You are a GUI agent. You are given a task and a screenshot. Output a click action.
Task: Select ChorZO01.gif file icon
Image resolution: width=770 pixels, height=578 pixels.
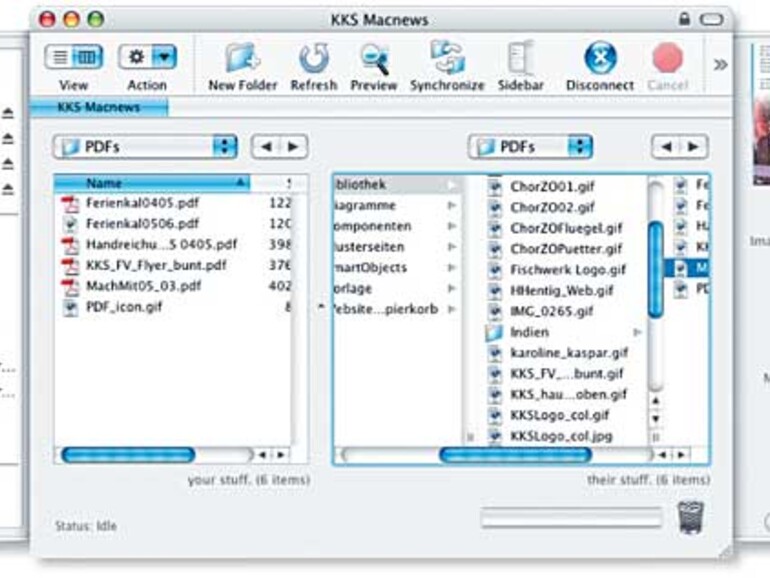(495, 187)
